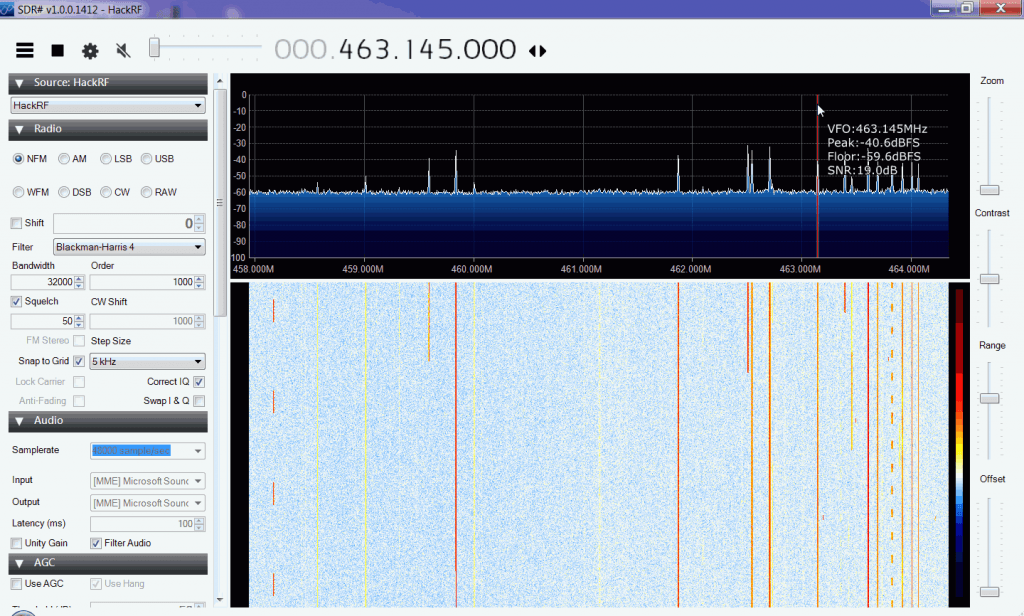This screenshot has height=616, width=1024.
Task: Mute audio using the speaker icon
Action: (x=122, y=49)
